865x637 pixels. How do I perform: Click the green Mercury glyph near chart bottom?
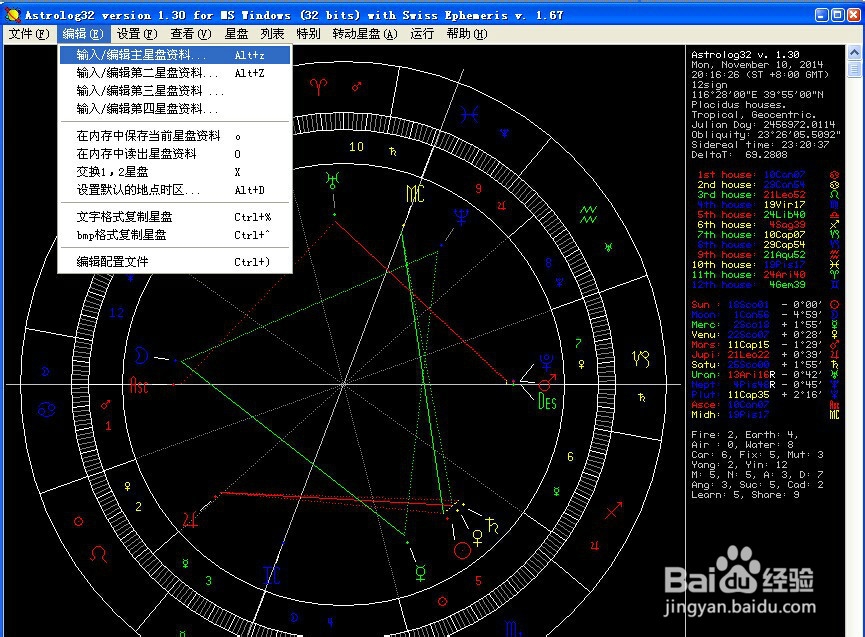420,573
